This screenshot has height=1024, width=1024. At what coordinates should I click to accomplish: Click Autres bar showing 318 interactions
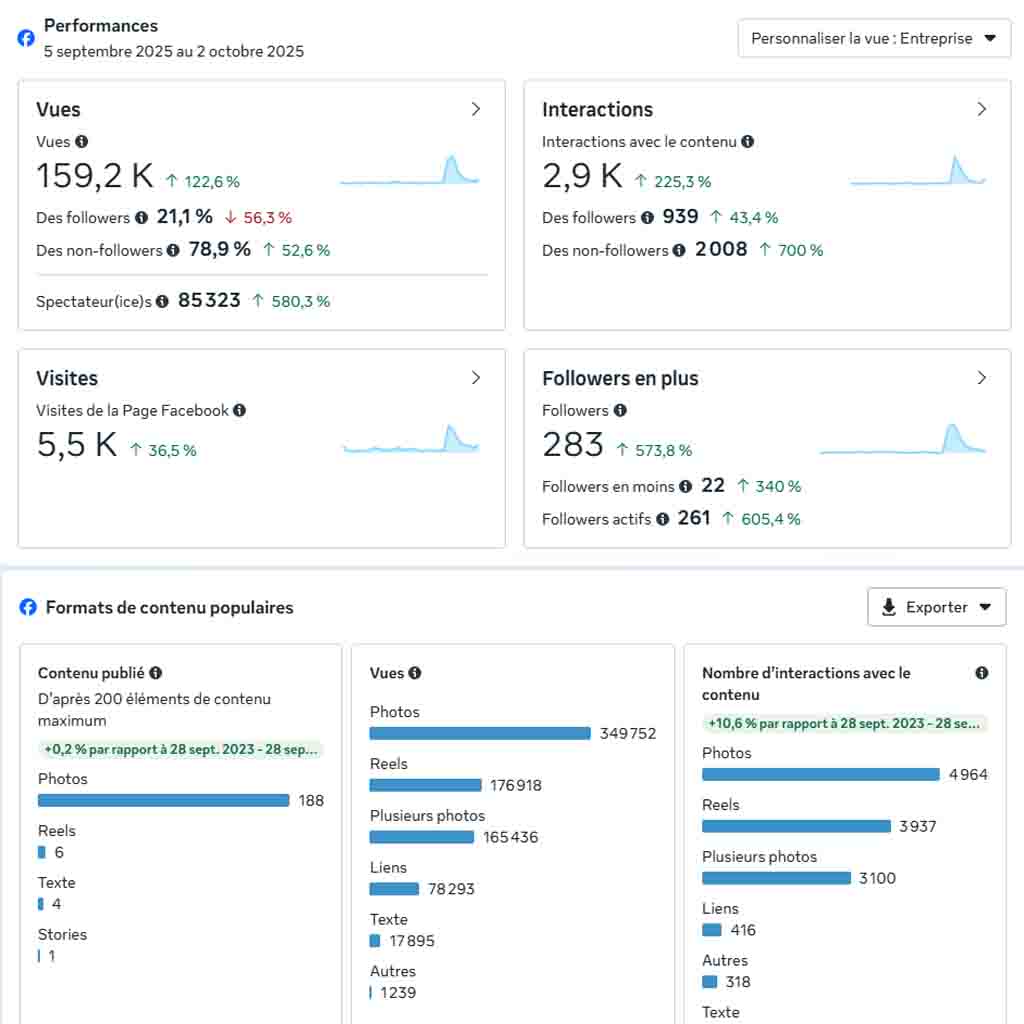tap(709, 982)
